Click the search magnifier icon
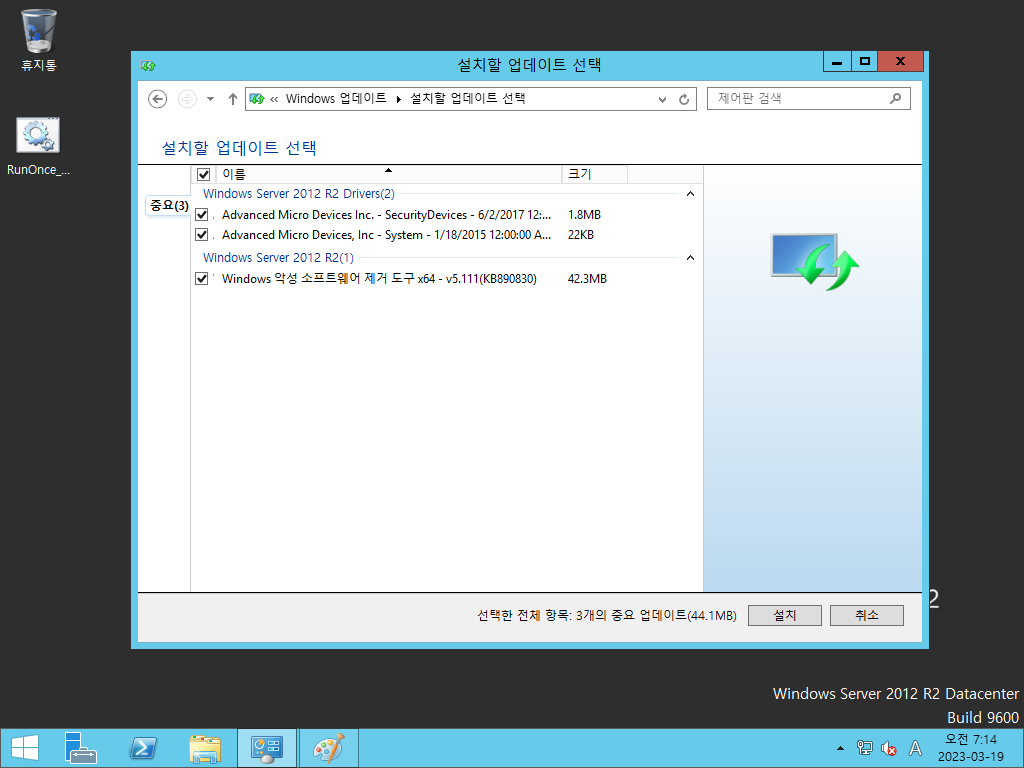This screenshot has height=768, width=1024. pos(895,99)
